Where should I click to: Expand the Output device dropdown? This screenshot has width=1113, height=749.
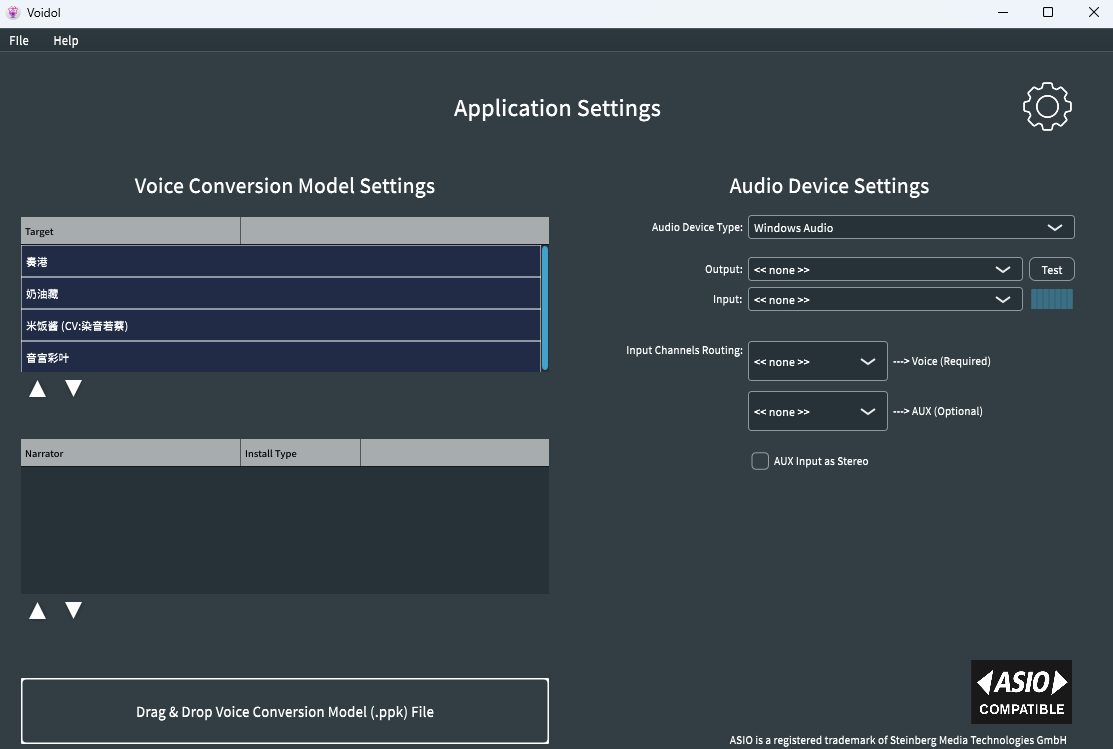(884, 269)
